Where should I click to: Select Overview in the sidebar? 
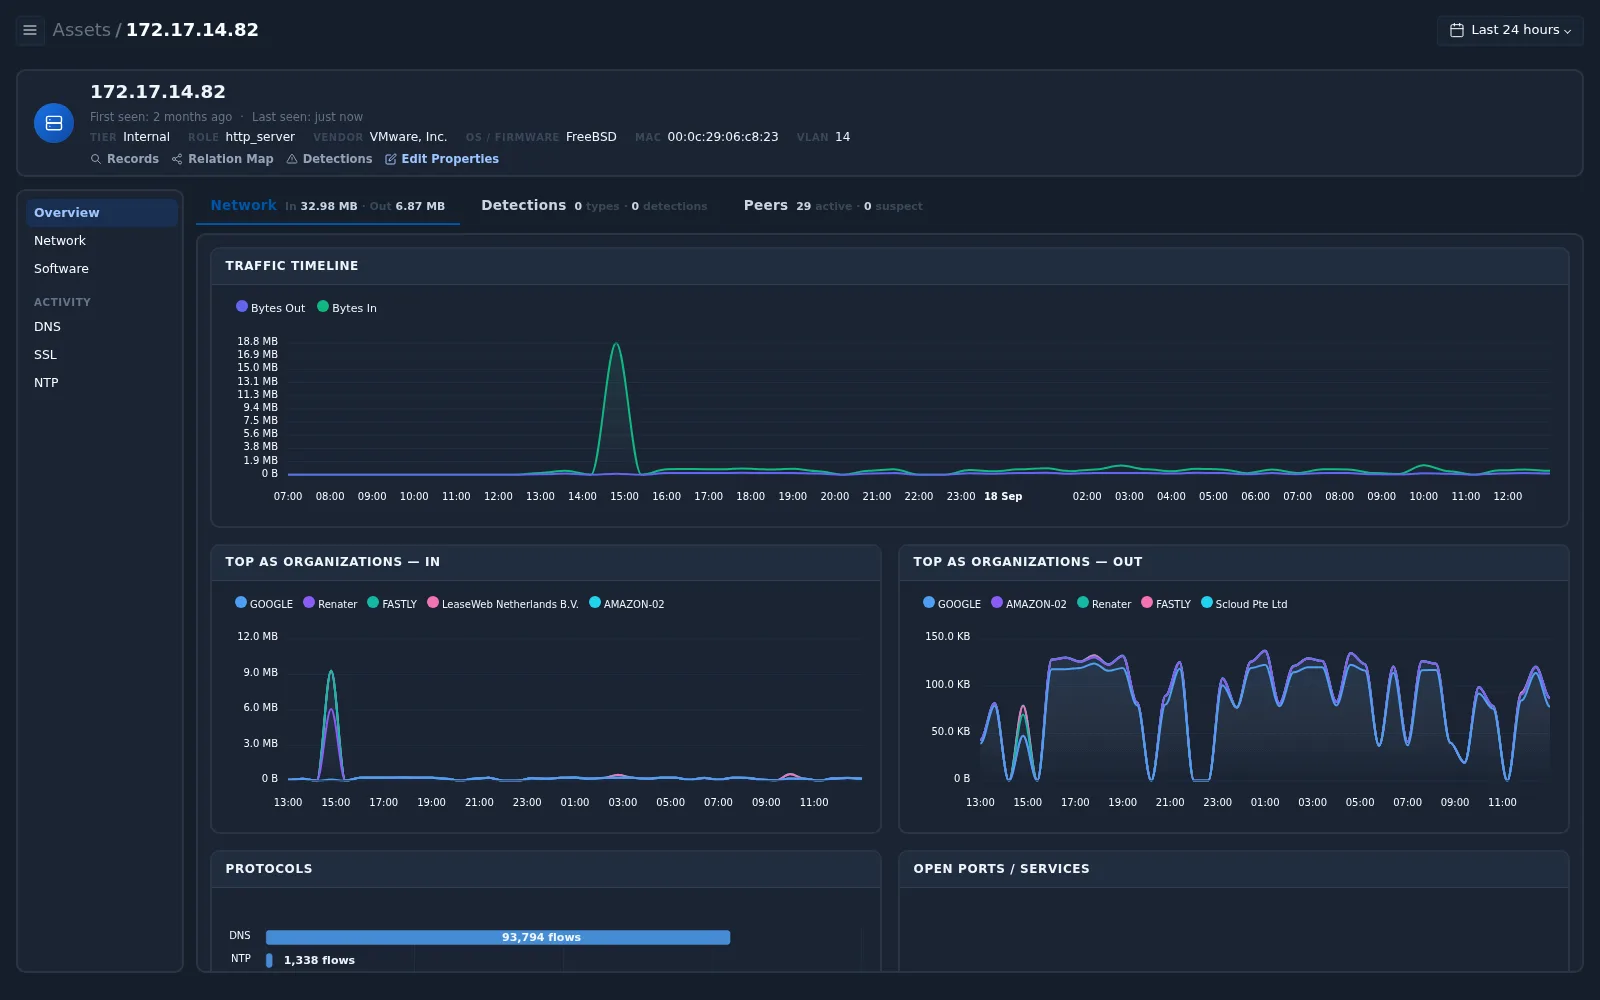[102, 212]
